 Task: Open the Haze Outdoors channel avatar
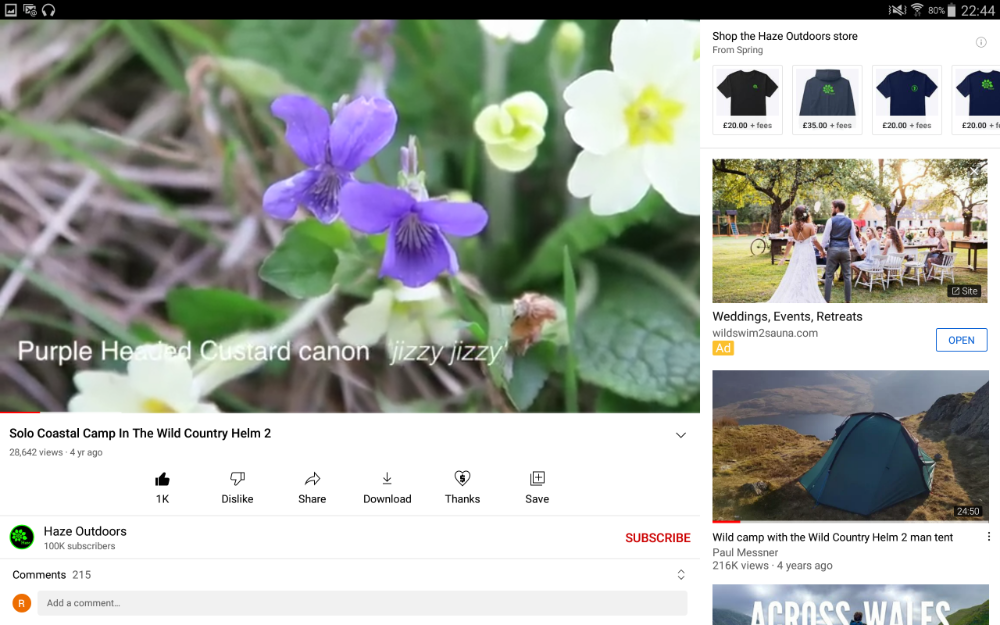[x=22, y=537]
